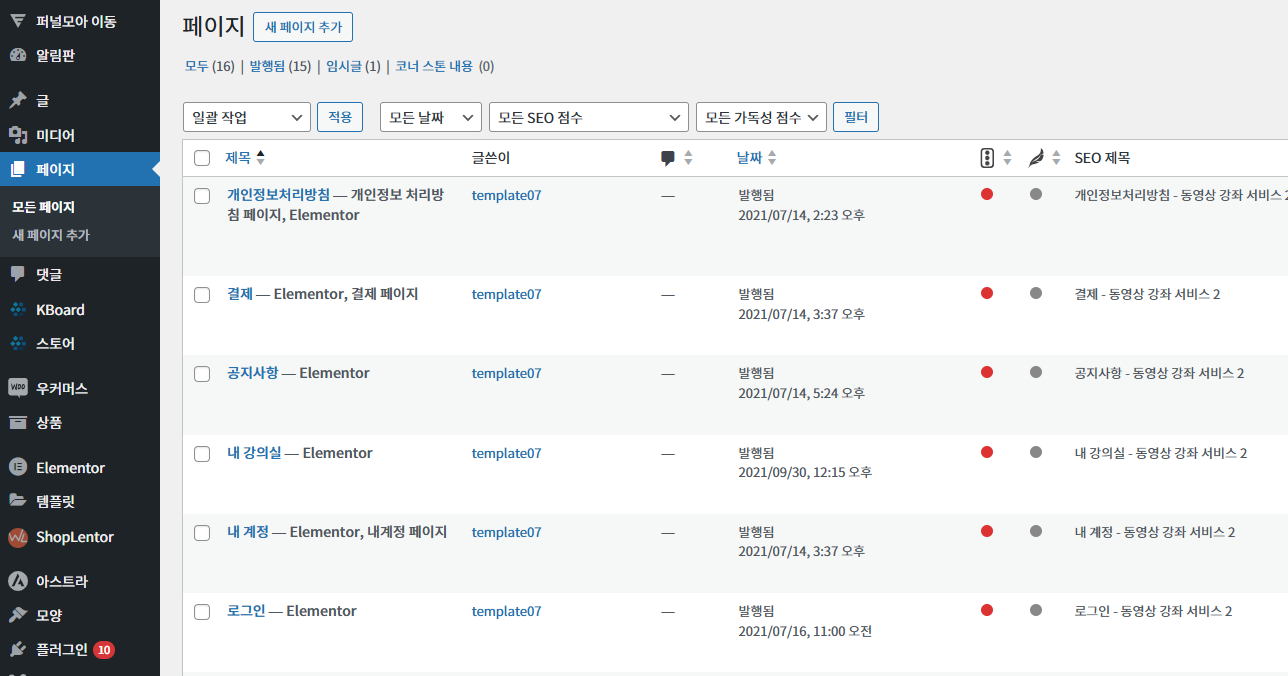Open the 로그인 page title link
Viewport: 1288px width, 676px height.
(246, 611)
